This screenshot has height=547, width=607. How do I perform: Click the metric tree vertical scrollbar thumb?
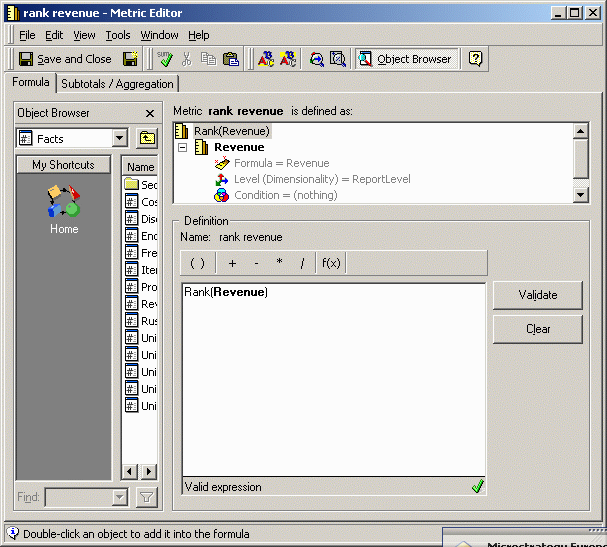pyautogui.click(x=580, y=159)
